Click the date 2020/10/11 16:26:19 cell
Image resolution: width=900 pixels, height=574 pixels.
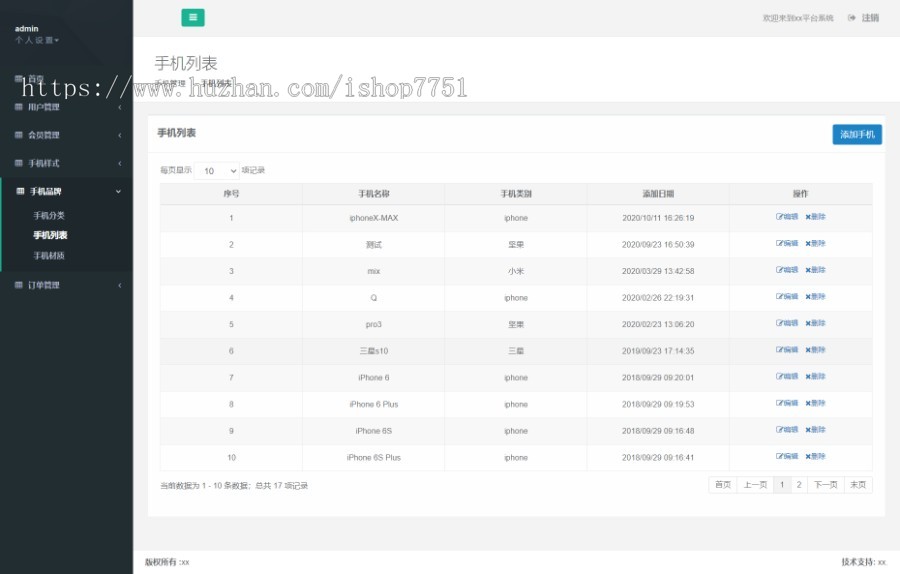pos(658,218)
